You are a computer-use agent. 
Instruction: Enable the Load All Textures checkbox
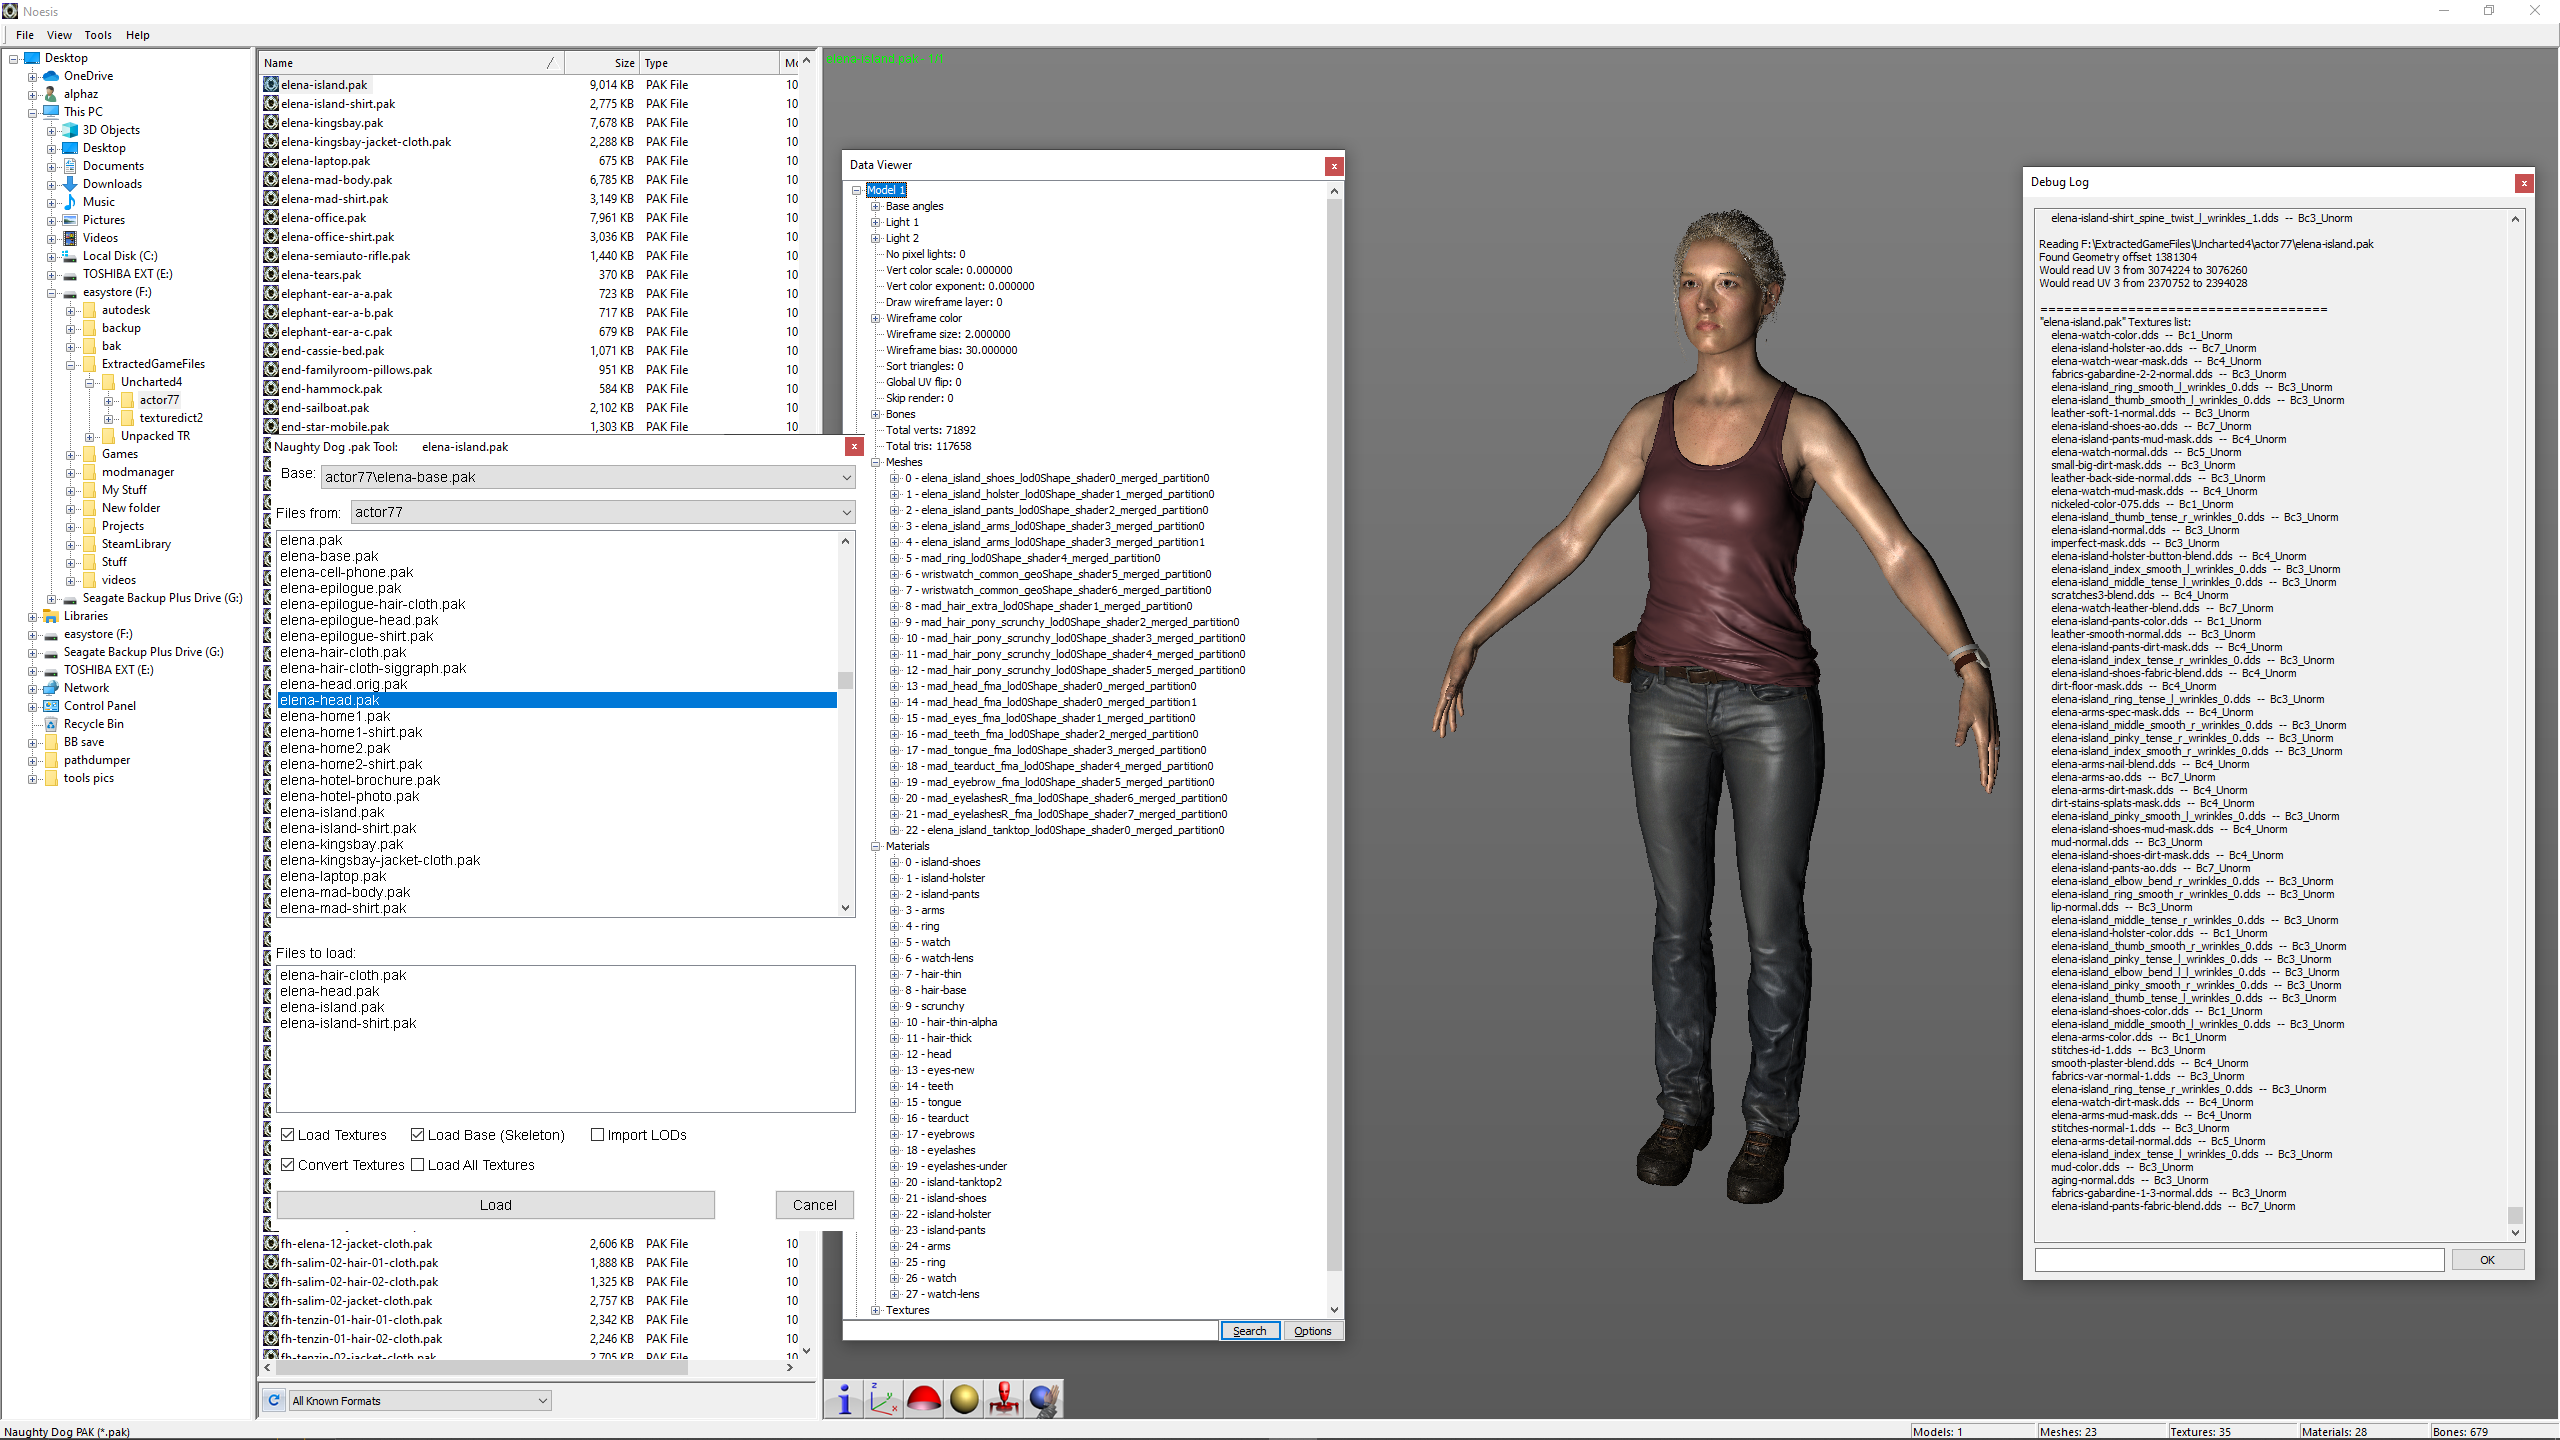coord(418,1165)
